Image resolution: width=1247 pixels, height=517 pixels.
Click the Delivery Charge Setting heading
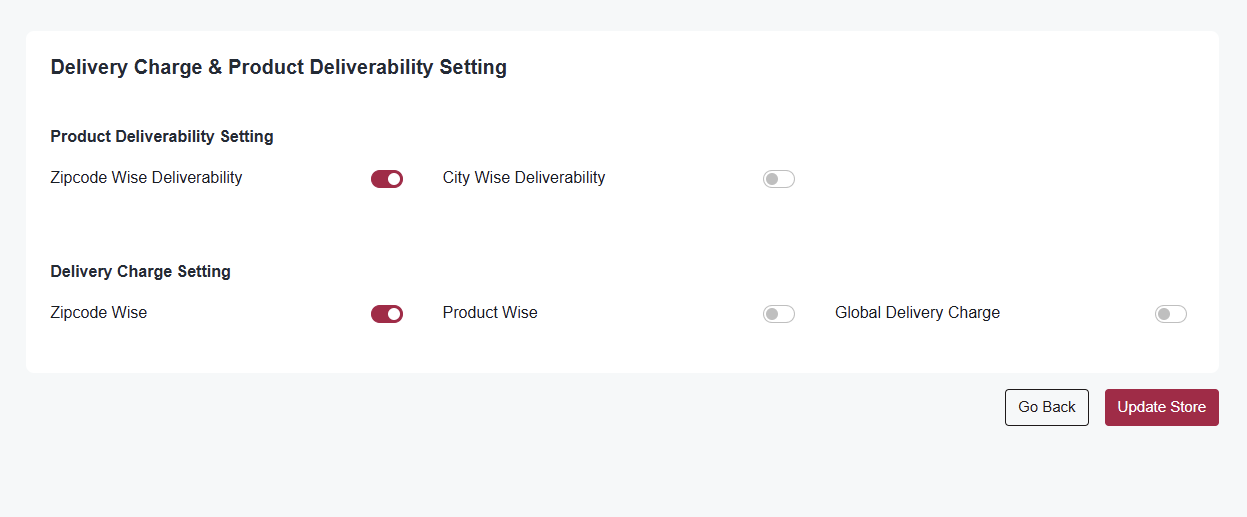pyautogui.click(x=141, y=271)
